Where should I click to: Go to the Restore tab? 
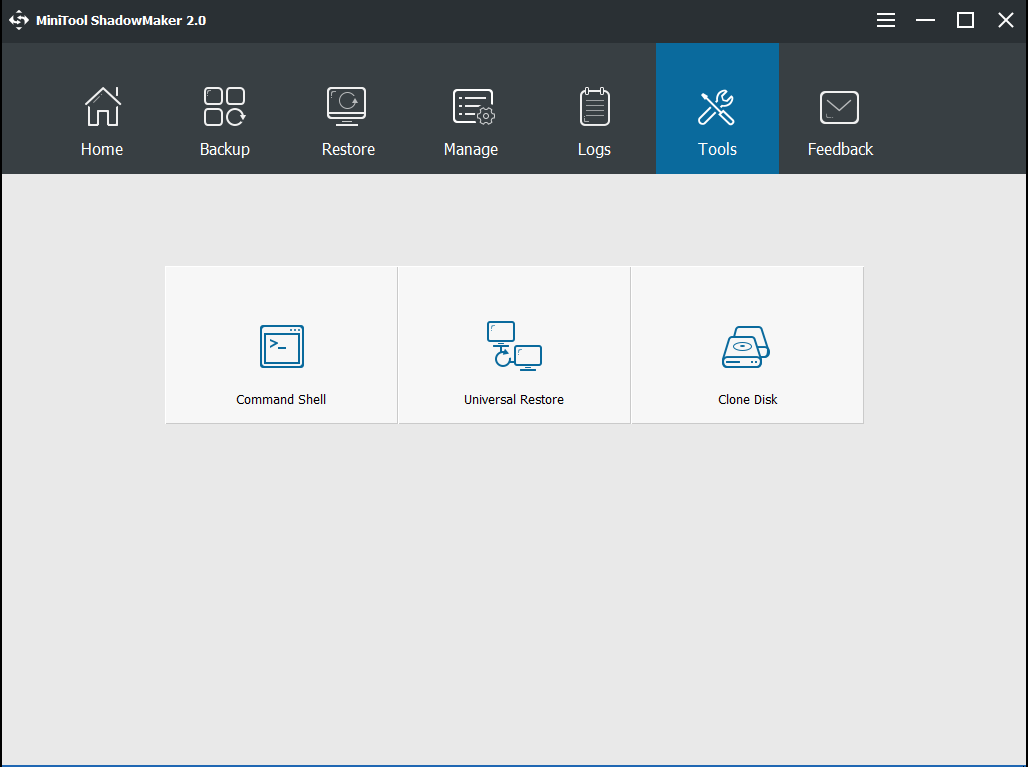[x=348, y=109]
